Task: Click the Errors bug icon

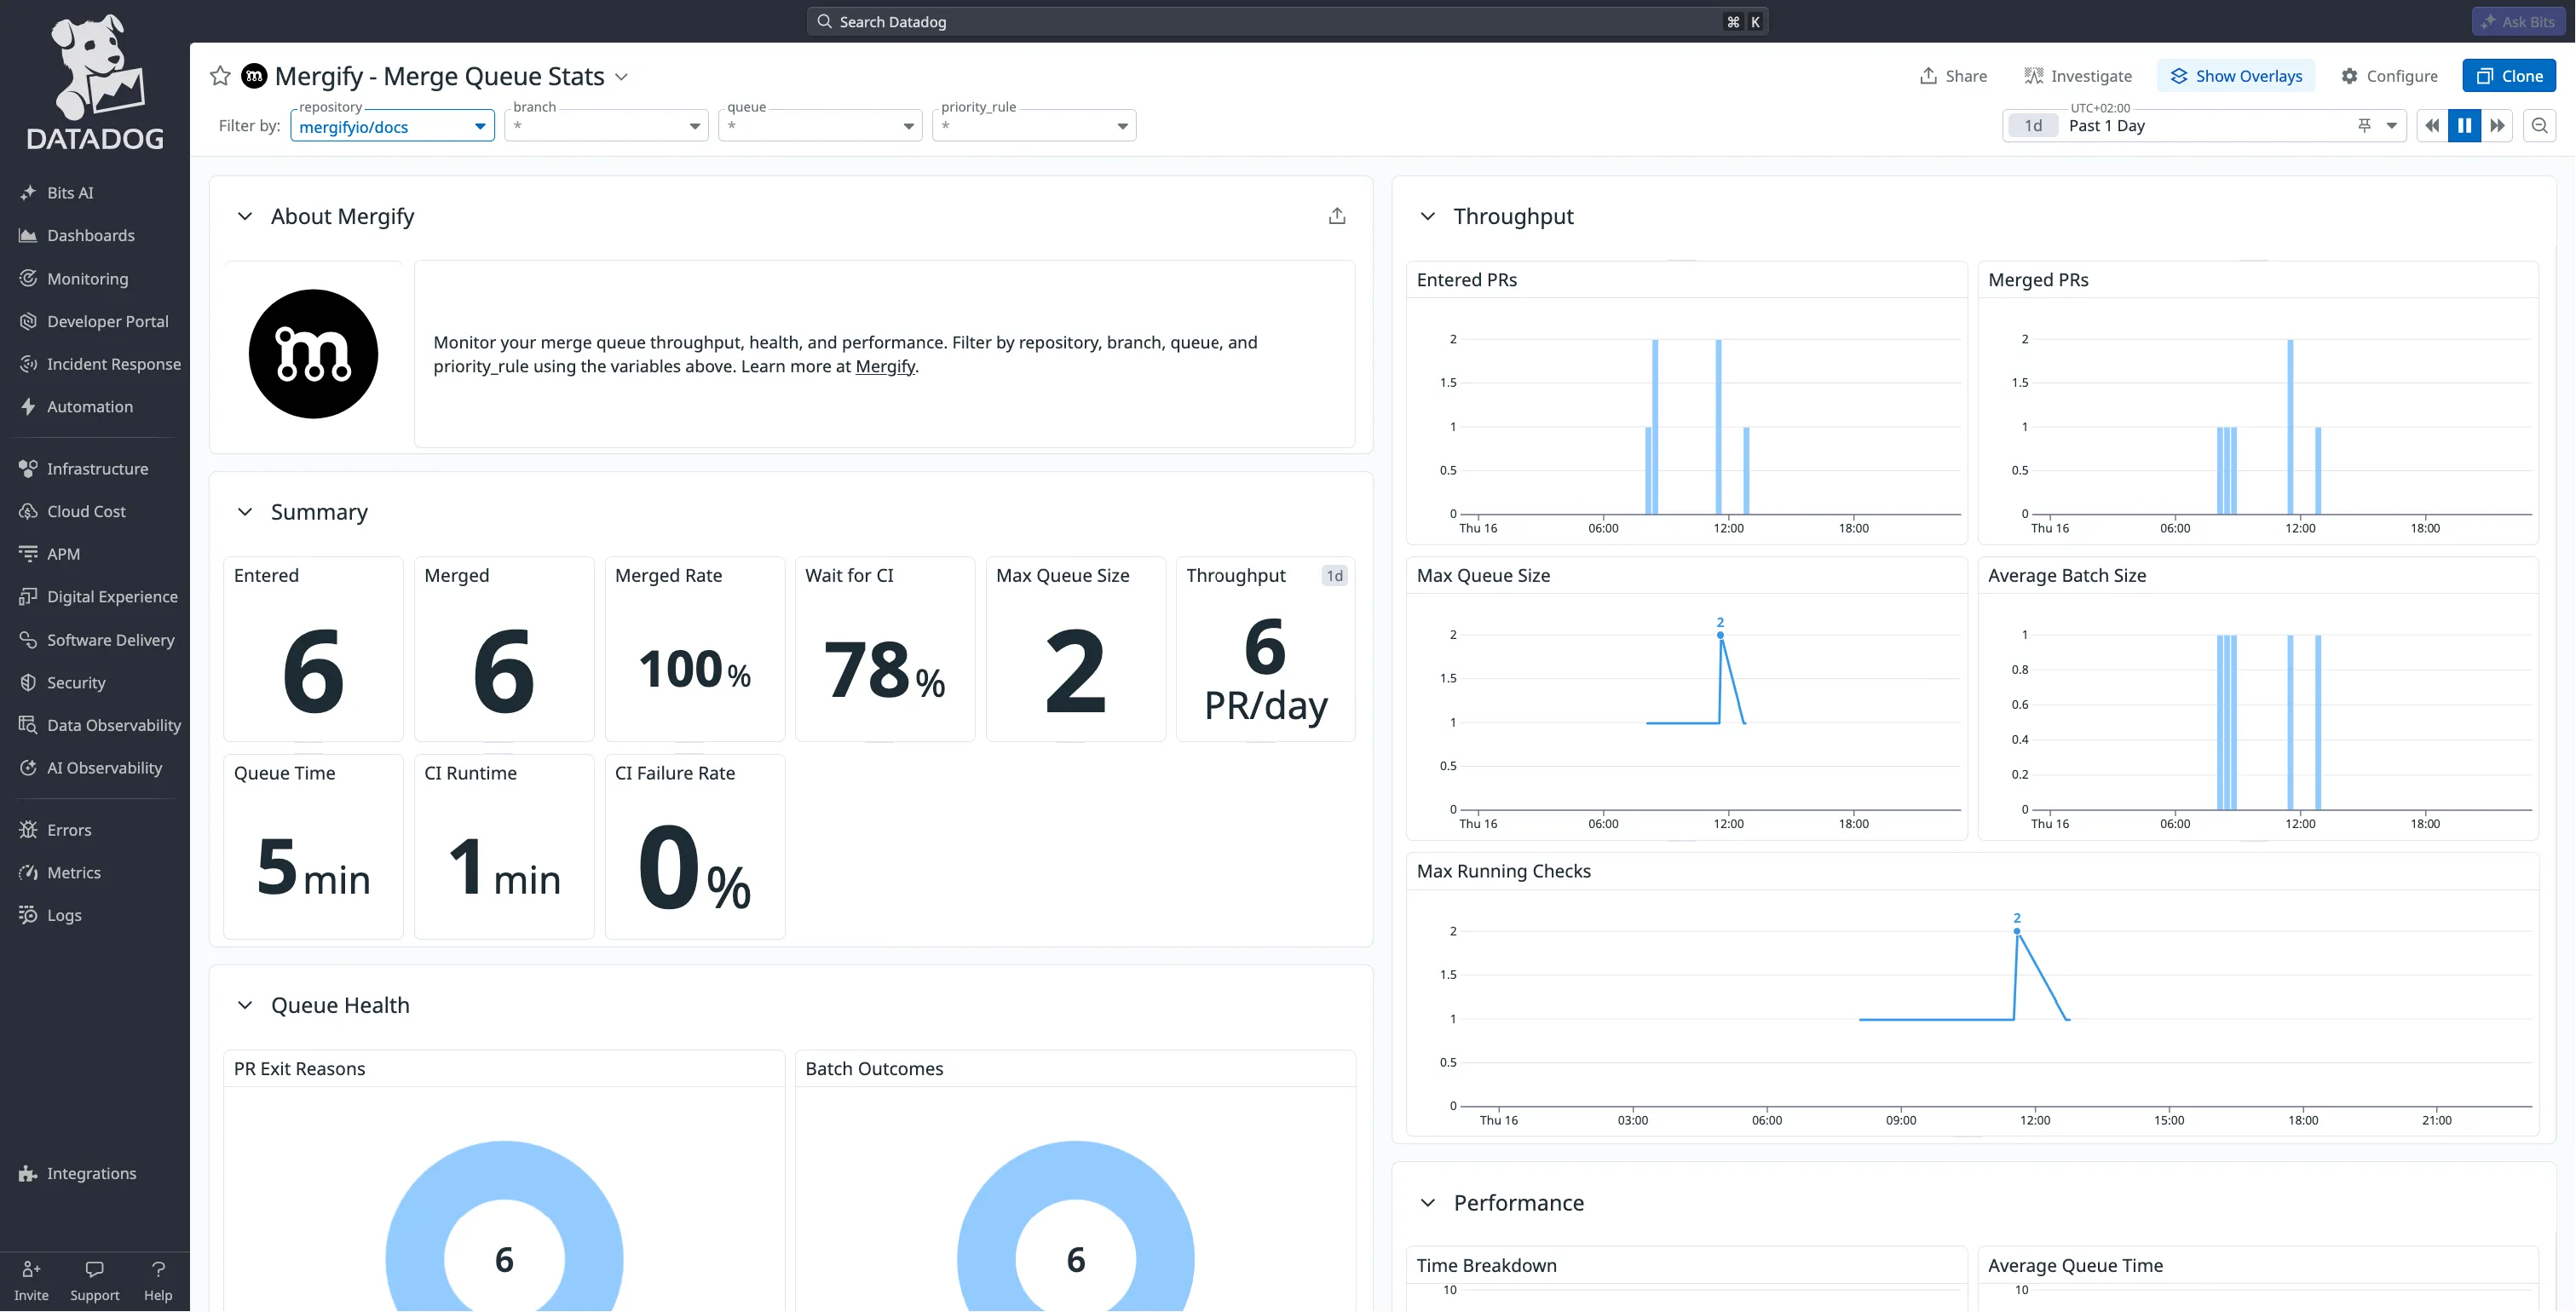Action: [x=28, y=830]
